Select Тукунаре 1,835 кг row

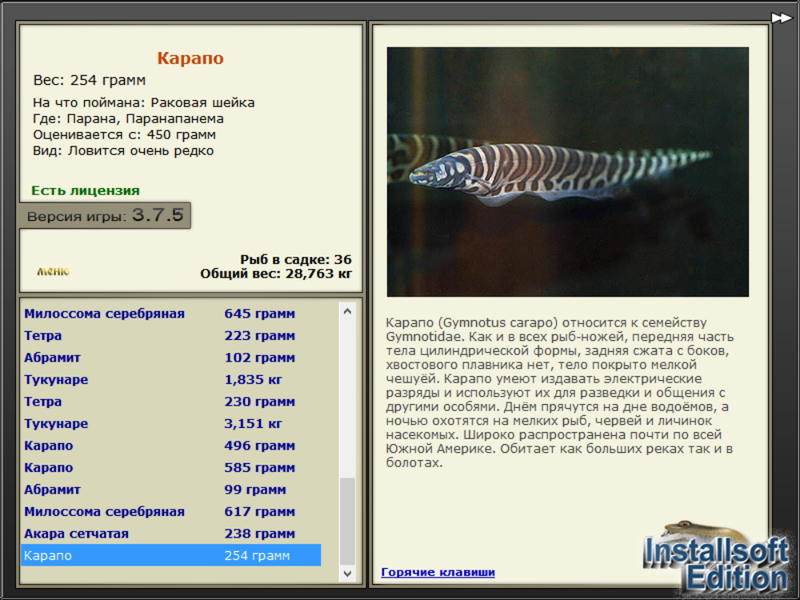tap(171, 379)
